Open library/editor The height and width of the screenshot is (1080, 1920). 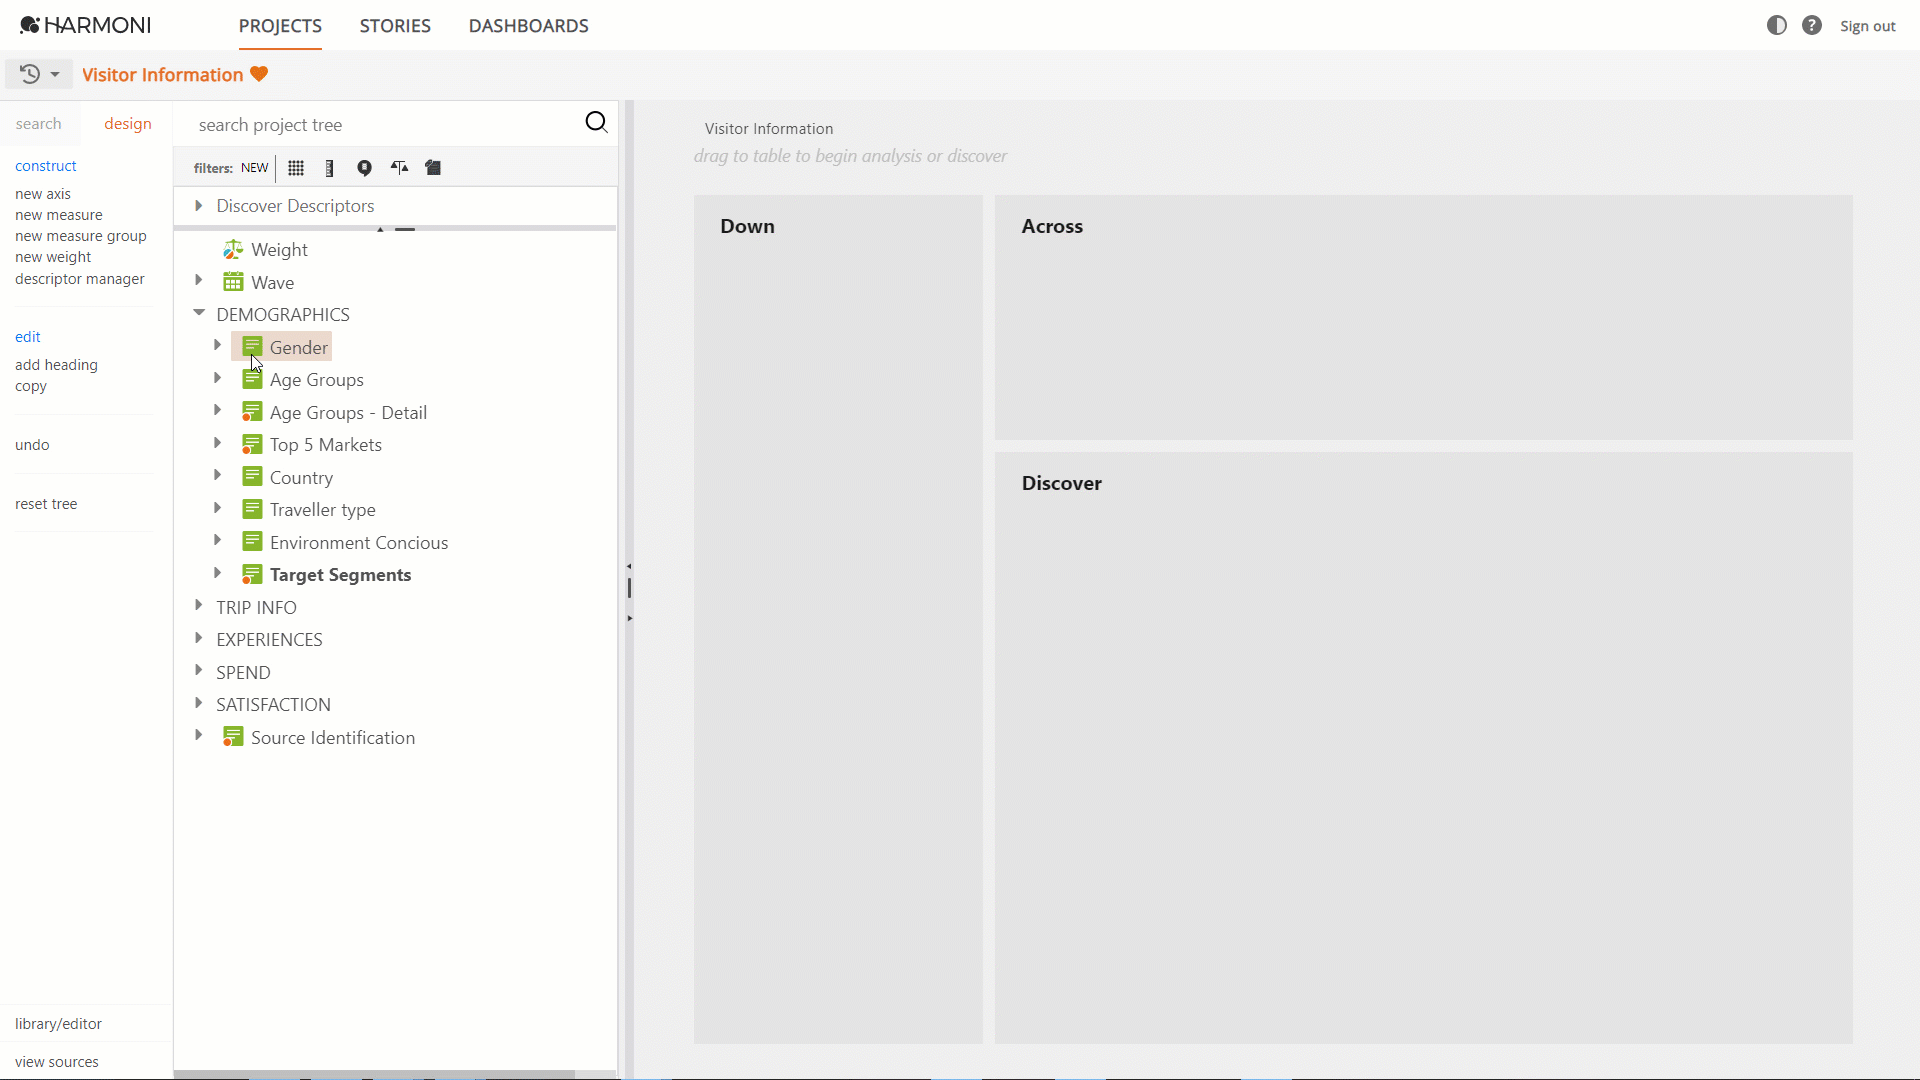(x=58, y=1024)
